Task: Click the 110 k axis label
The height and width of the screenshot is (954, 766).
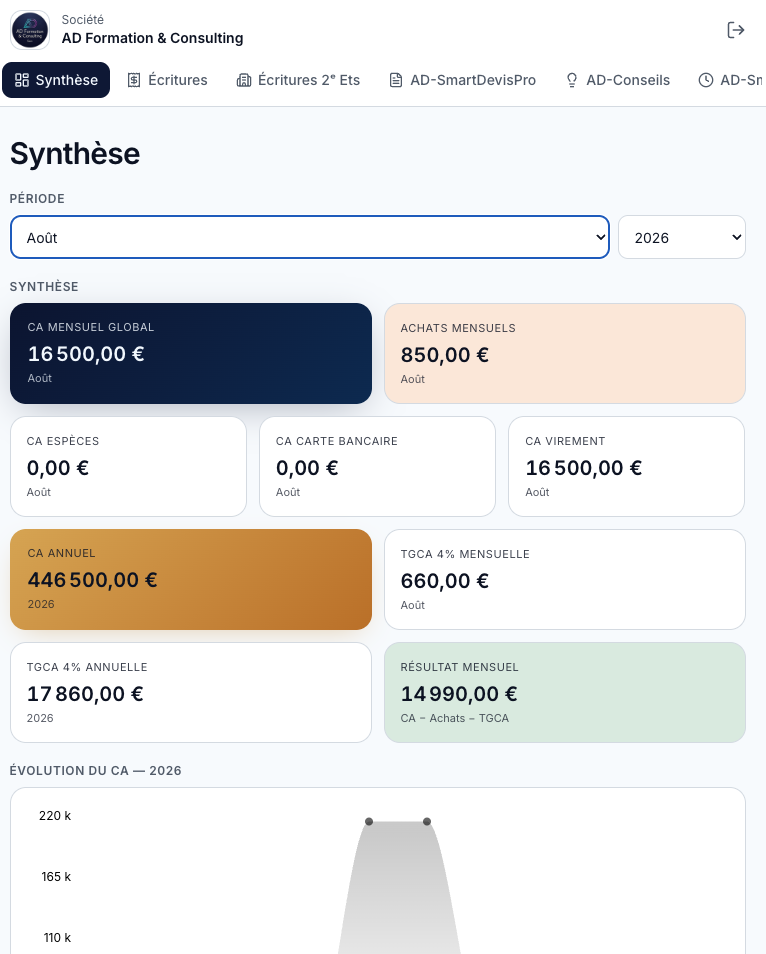Action: point(57,938)
